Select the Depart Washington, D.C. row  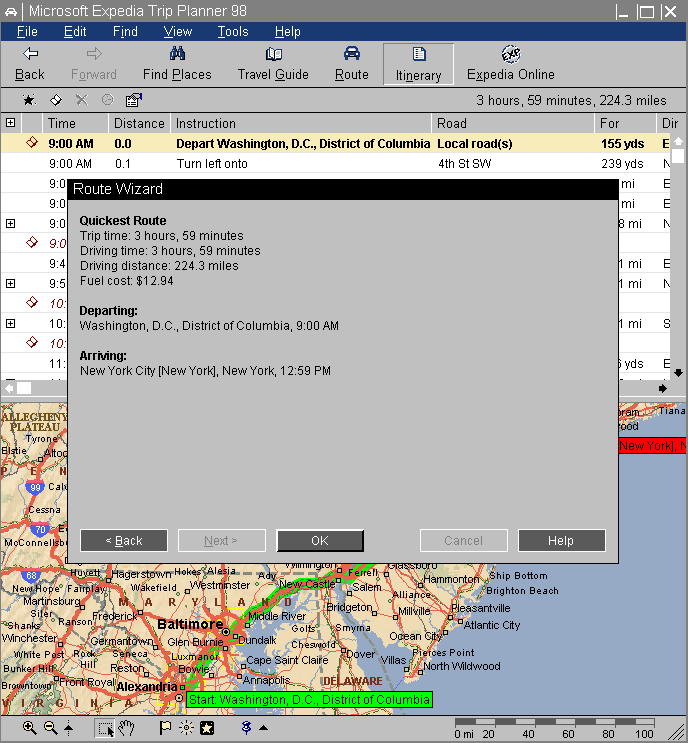(x=335, y=143)
